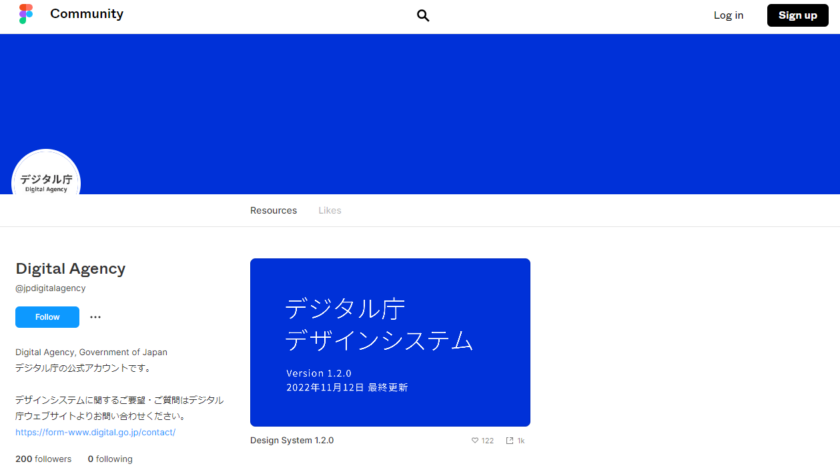The image size is (840, 472).
Task: Click the duplicate icon beside 1k
Action: point(509,440)
